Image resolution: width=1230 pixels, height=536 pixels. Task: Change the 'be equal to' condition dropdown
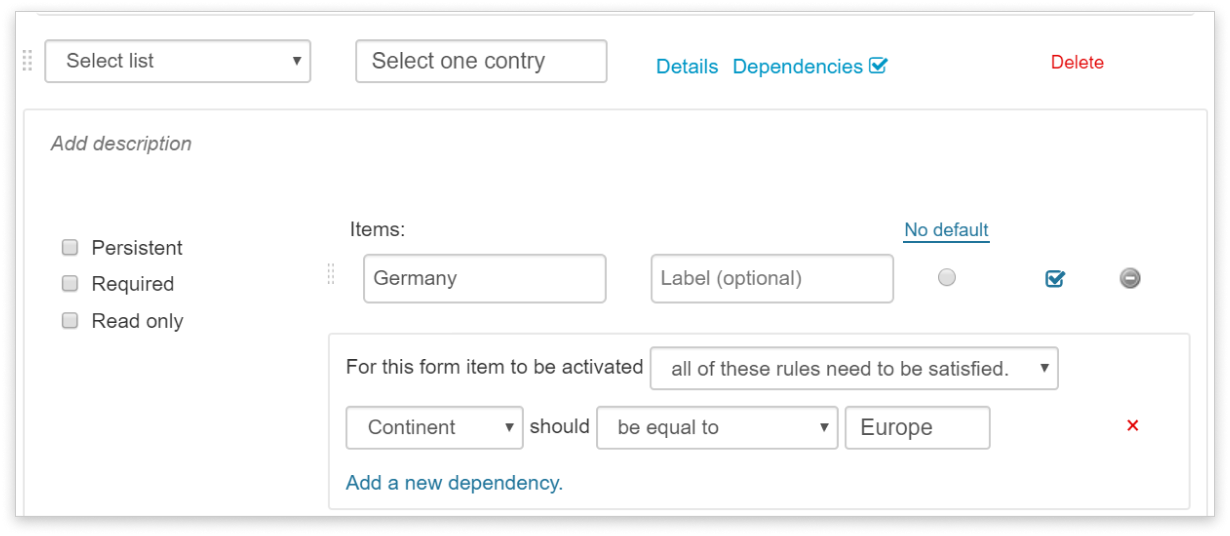tap(717, 427)
